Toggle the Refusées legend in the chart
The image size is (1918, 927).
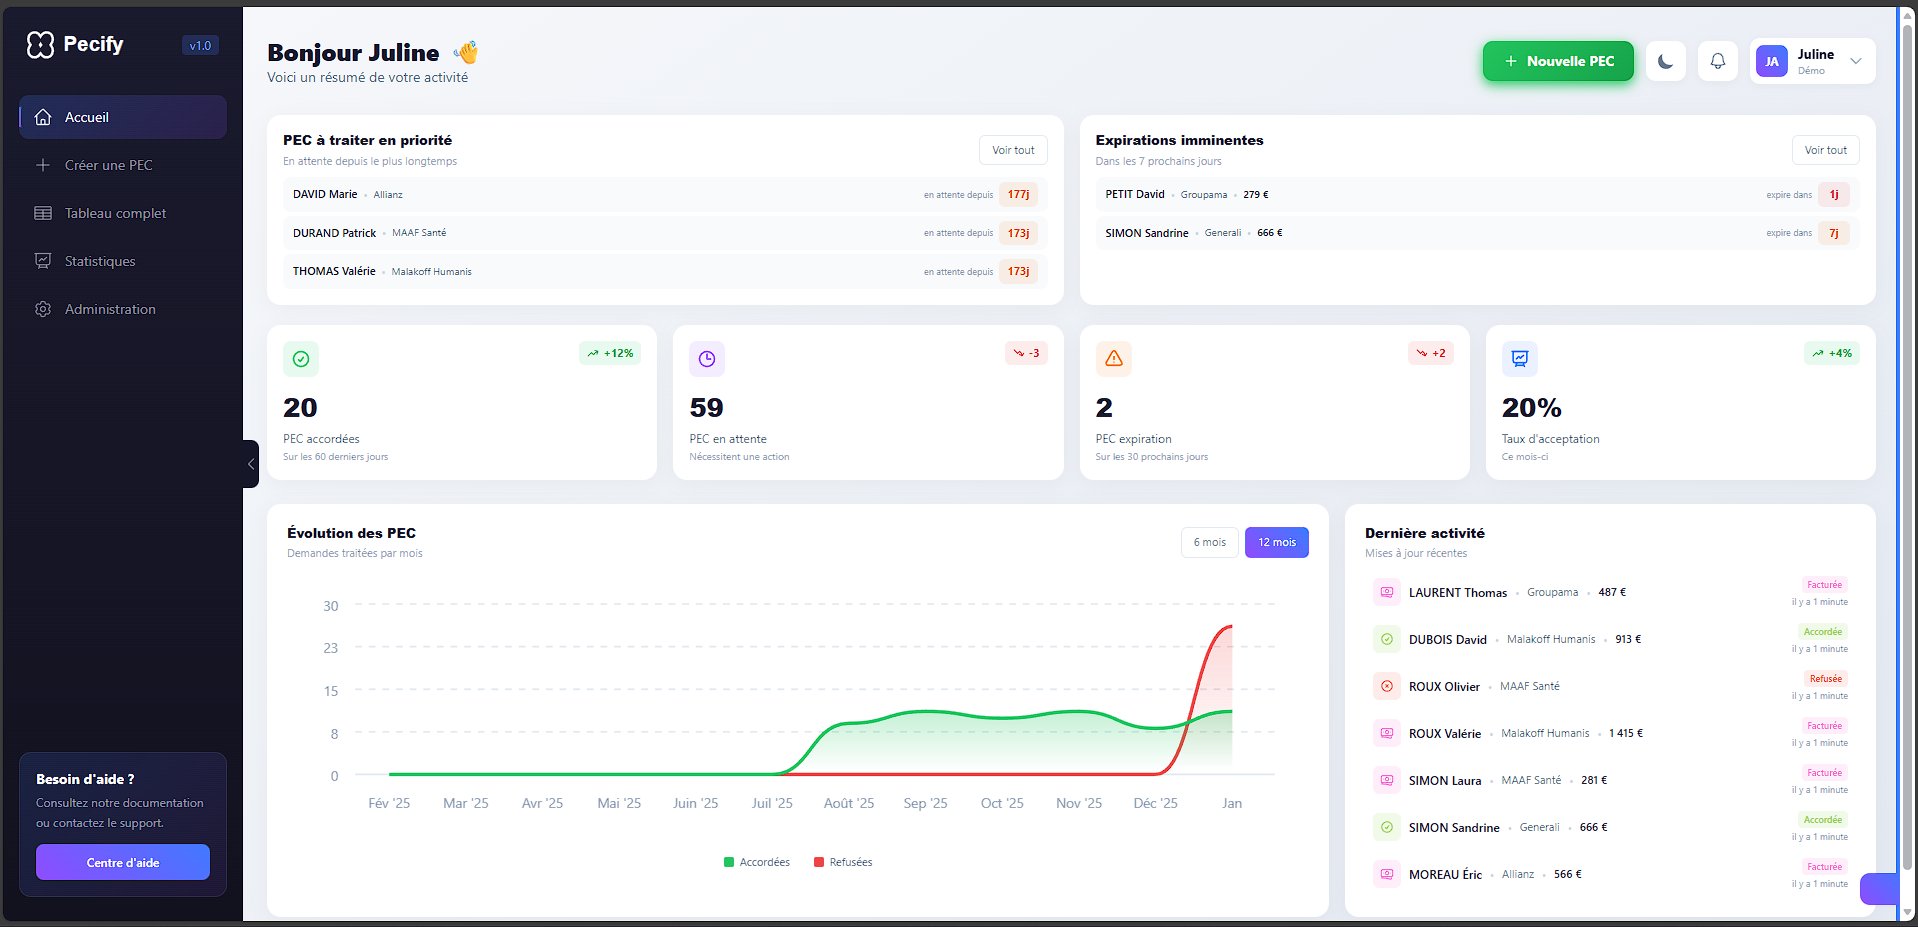[843, 861]
